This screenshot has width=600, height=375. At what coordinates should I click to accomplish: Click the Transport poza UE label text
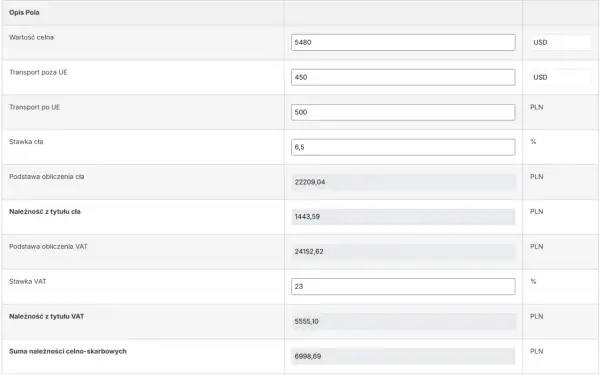coord(38,72)
